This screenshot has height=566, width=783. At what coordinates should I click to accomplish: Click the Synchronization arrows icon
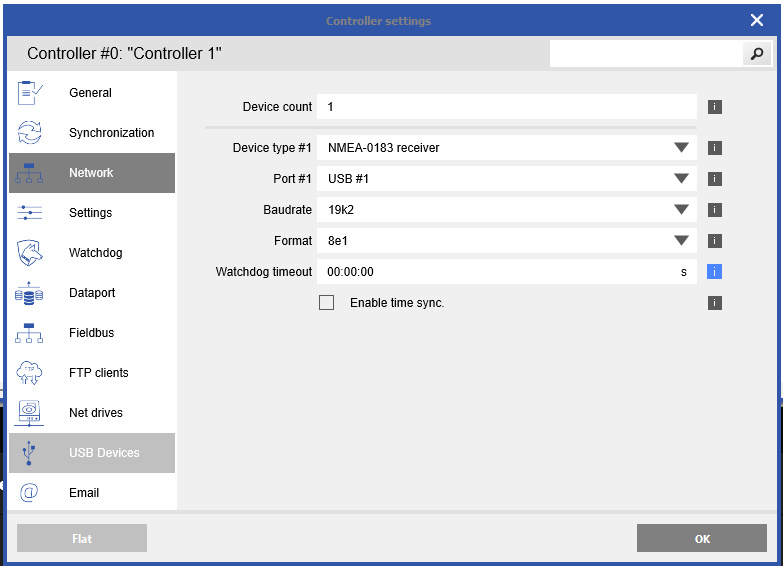[30, 133]
